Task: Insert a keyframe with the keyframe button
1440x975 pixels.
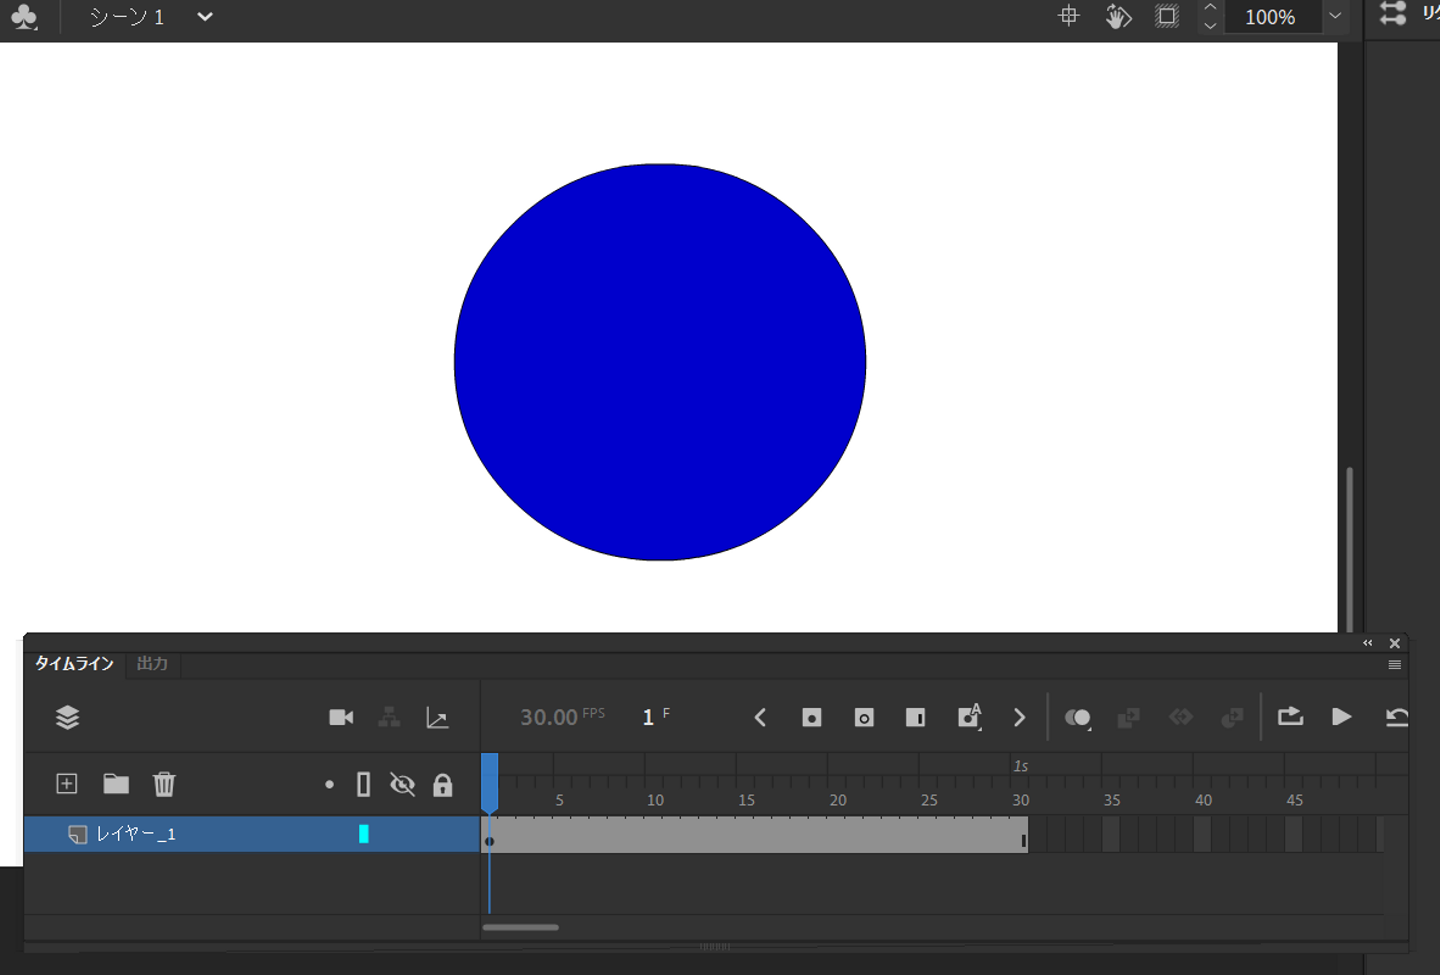Action: tap(812, 718)
